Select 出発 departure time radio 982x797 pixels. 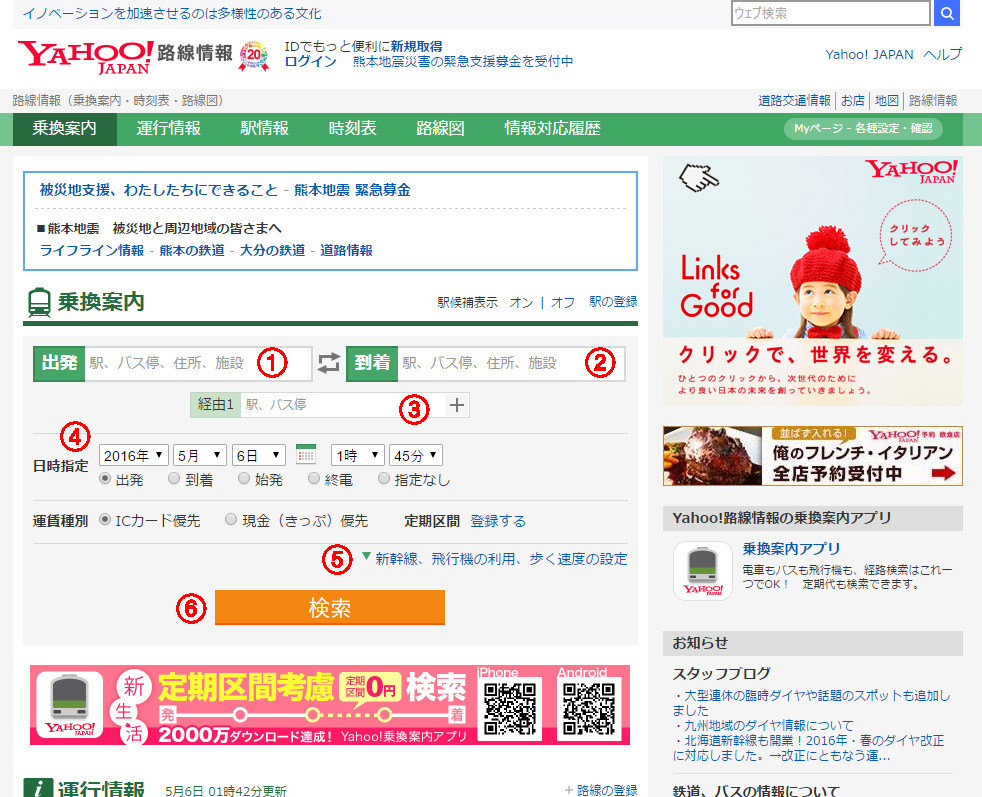[x=105, y=479]
